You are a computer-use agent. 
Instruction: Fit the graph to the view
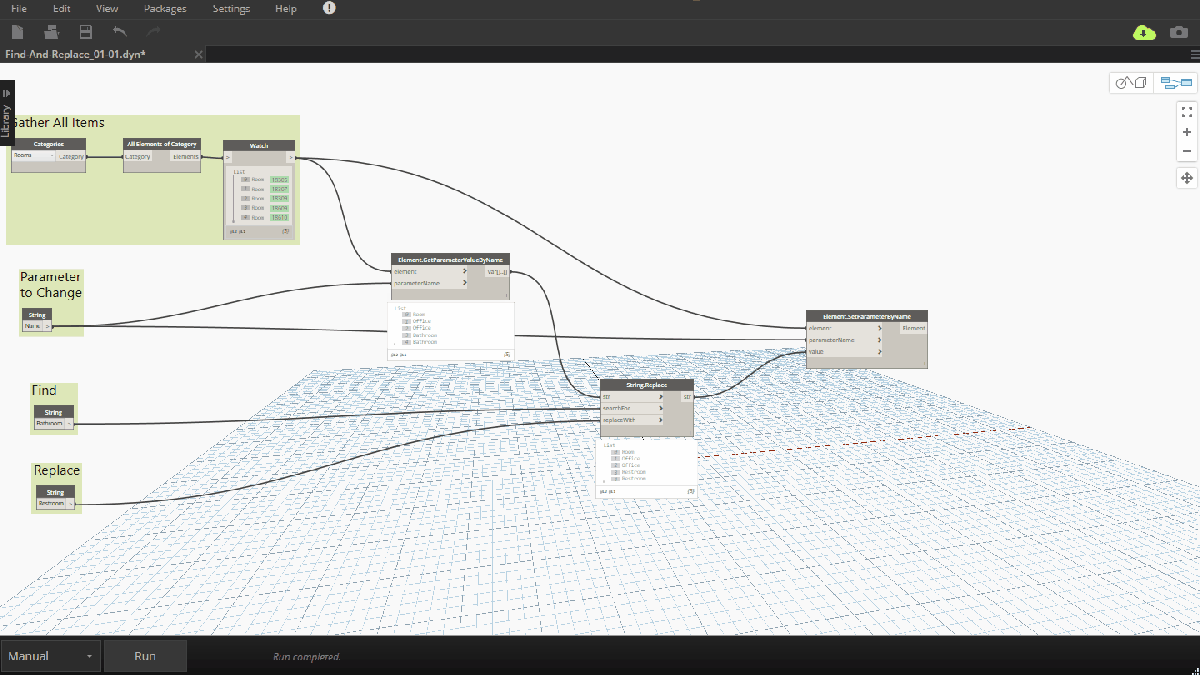(1187, 111)
